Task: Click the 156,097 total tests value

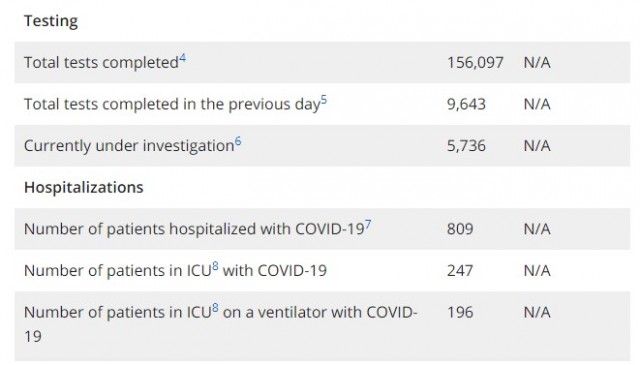Action: 475,63
